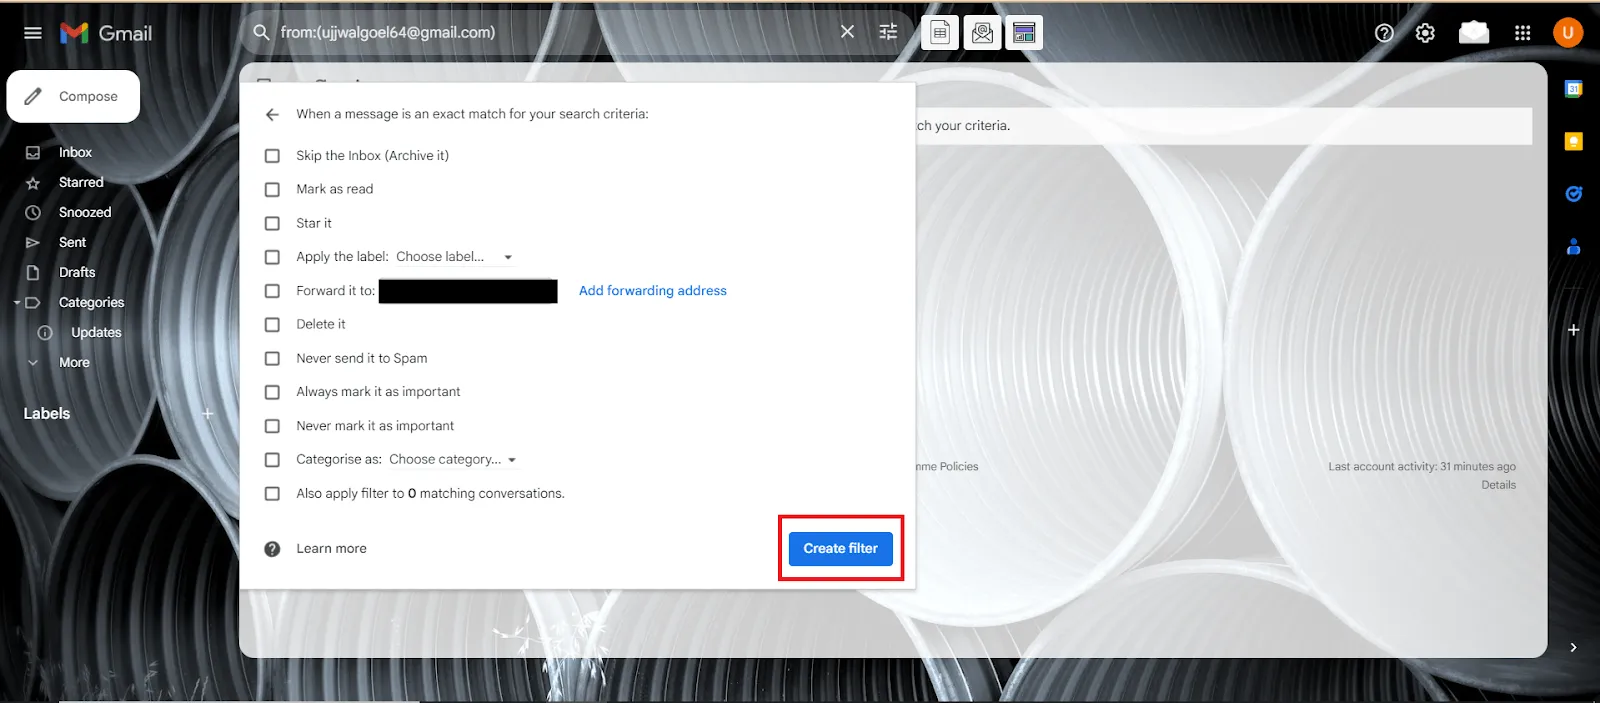
Task: Open Settings gear icon
Action: (x=1425, y=33)
